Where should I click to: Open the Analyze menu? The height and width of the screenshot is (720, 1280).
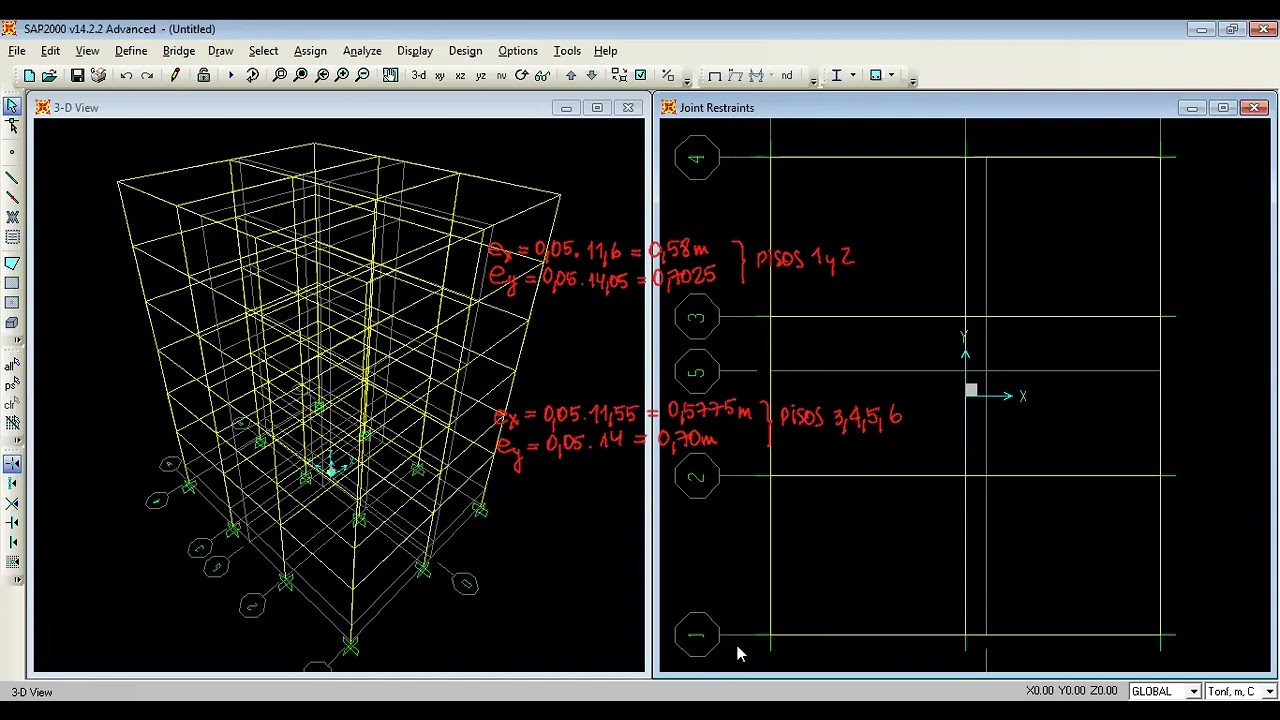click(362, 51)
